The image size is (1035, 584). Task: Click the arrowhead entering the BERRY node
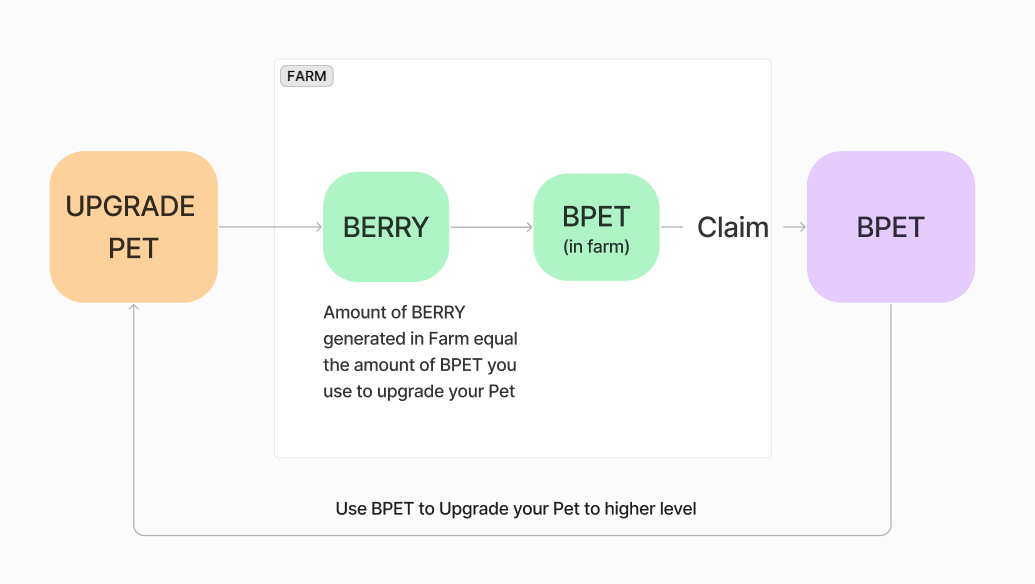pos(318,227)
